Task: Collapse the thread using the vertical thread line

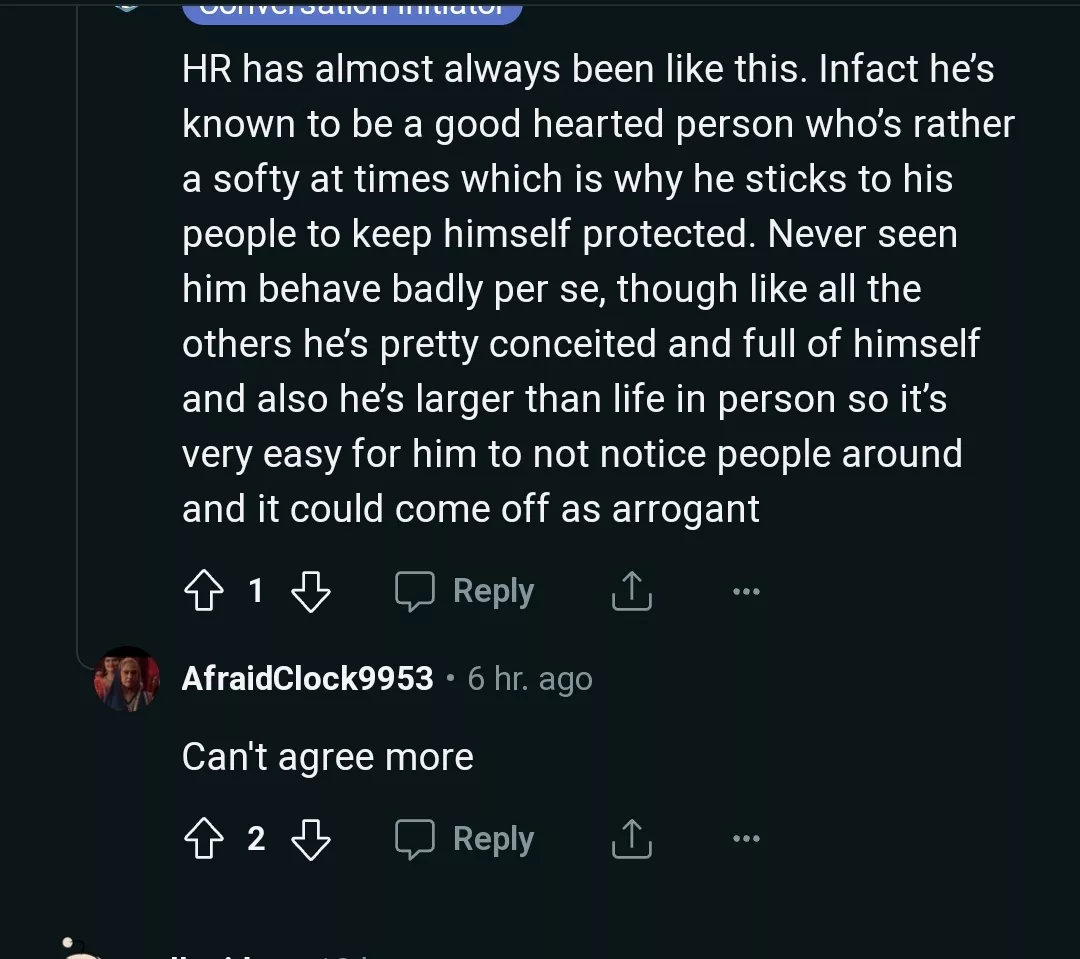Action: pos(78,330)
